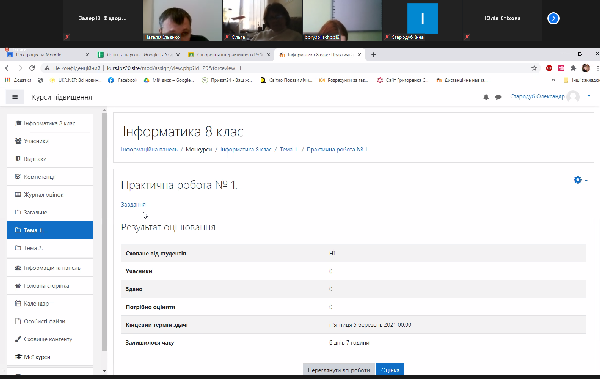600x379 pixels.
Task: Open Мої курси in side navigation
Action: (50, 357)
